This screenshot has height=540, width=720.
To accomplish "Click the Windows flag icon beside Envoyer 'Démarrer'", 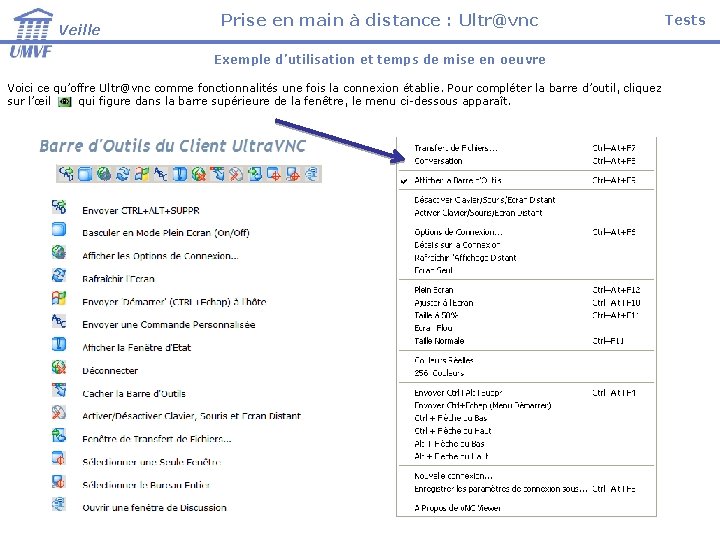I will point(59,298).
